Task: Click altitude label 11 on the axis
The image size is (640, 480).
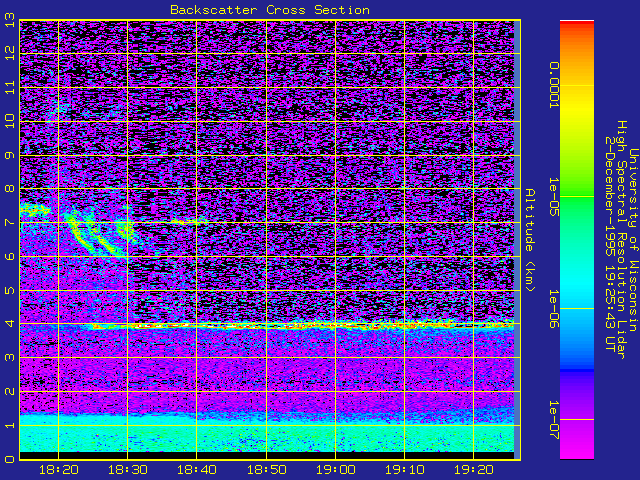Action: (x=10, y=87)
